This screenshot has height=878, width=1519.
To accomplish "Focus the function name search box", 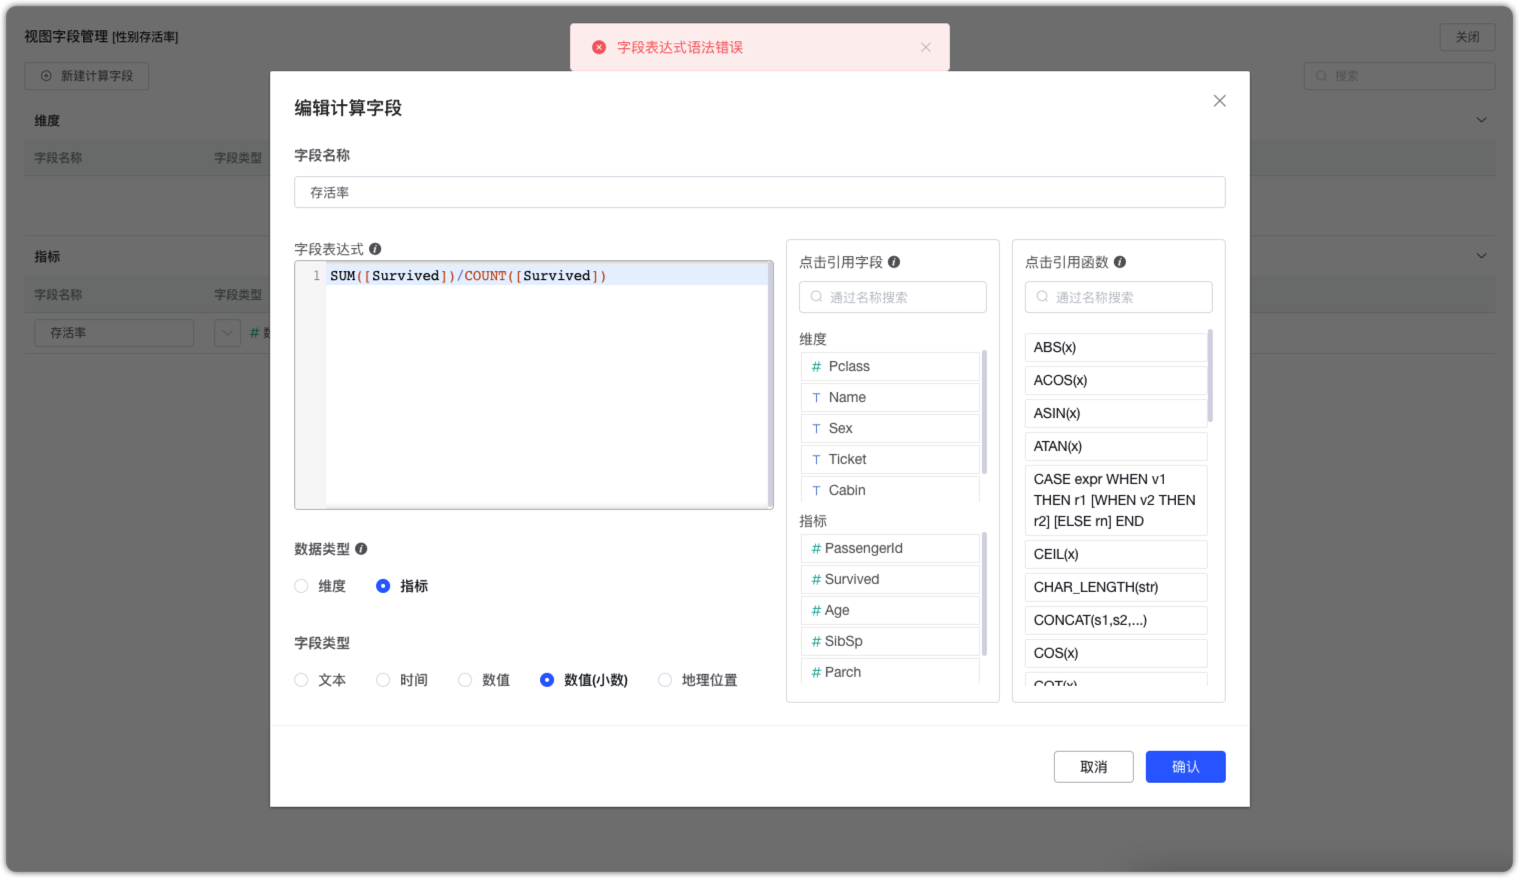I will click(x=1118, y=297).
